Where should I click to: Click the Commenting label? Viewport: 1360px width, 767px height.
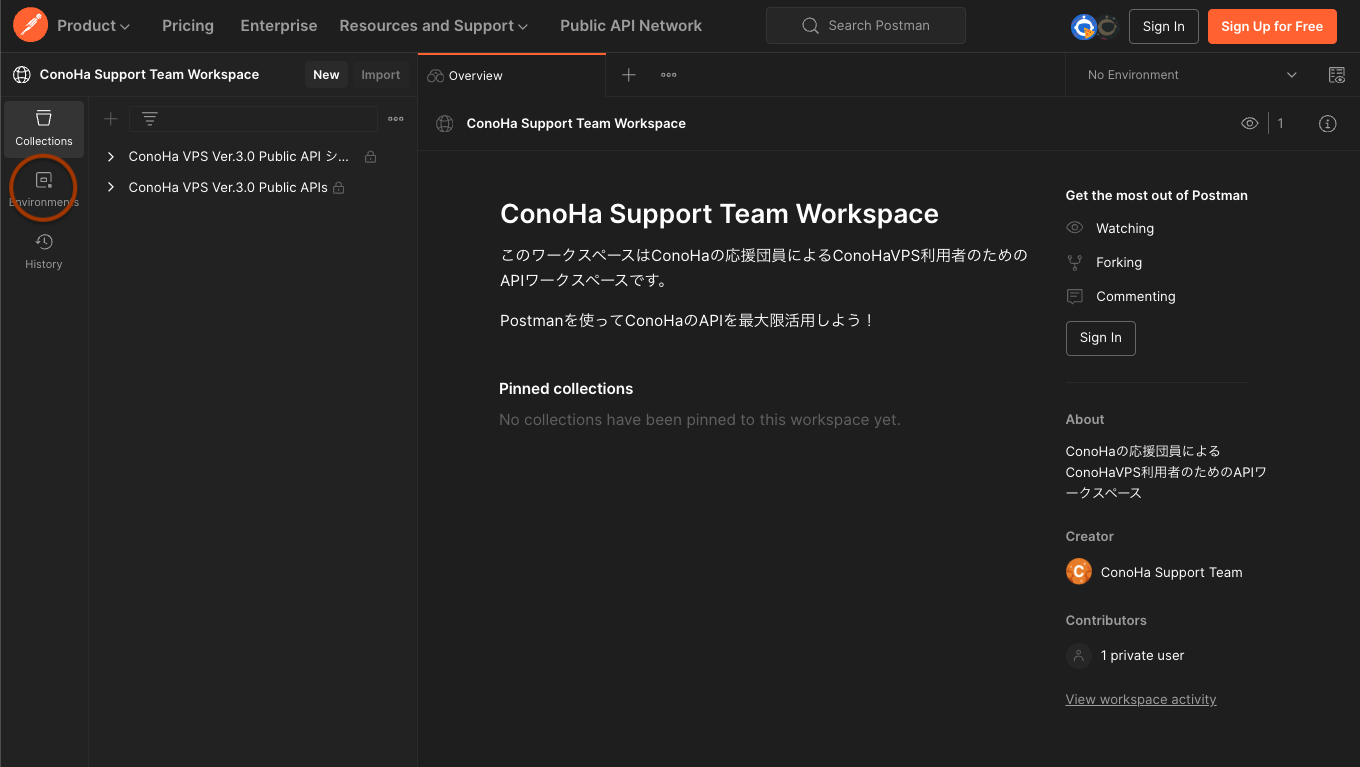[1136, 296]
